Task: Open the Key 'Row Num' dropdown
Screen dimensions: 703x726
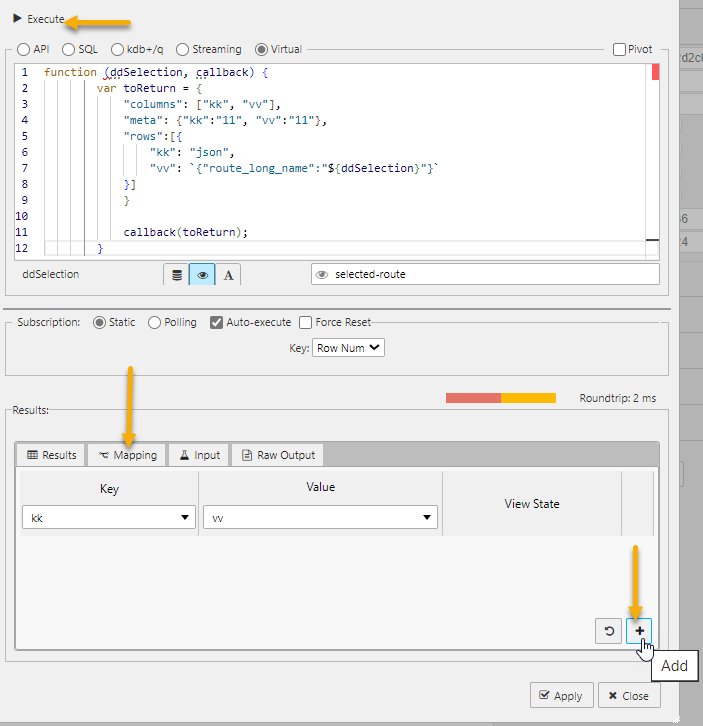Action: pyautogui.click(x=348, y=348)
